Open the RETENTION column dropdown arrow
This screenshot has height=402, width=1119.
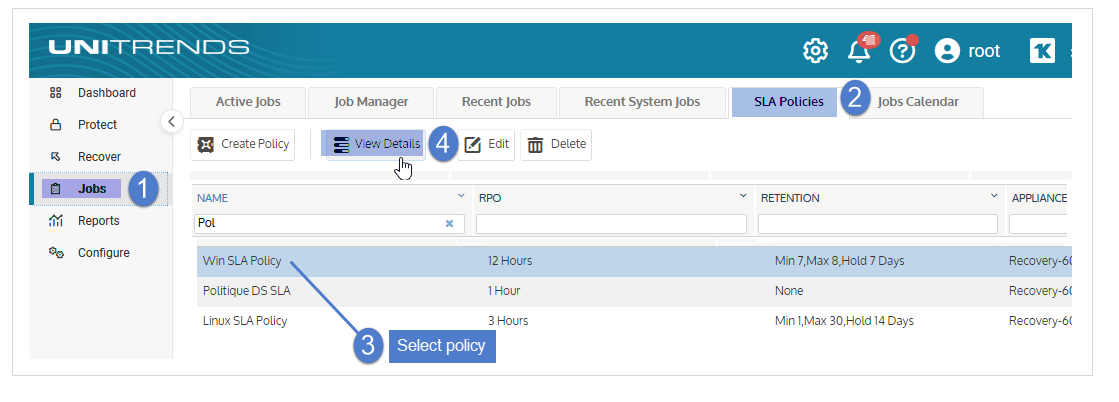pyautogui.click(x=994, y=196)
